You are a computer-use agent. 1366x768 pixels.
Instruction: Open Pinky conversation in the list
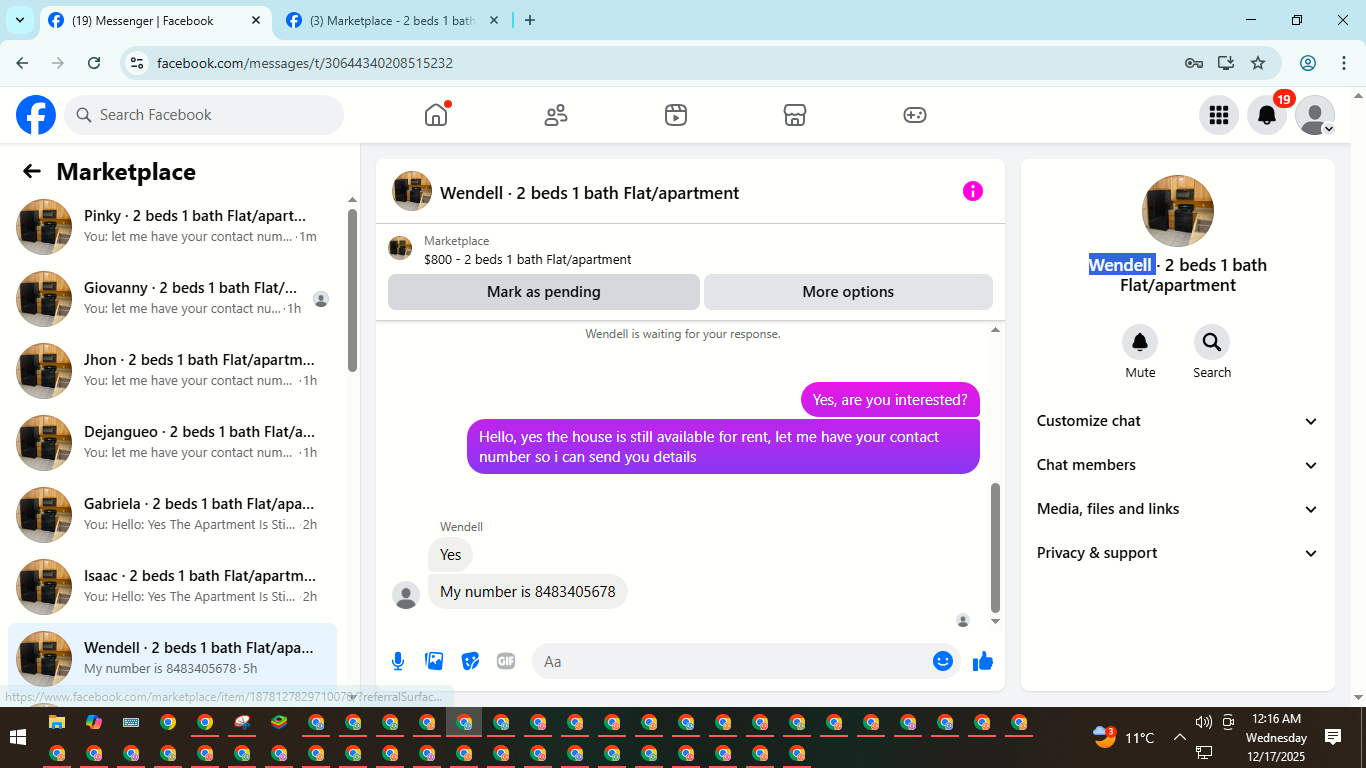click(x=172, y=227)
